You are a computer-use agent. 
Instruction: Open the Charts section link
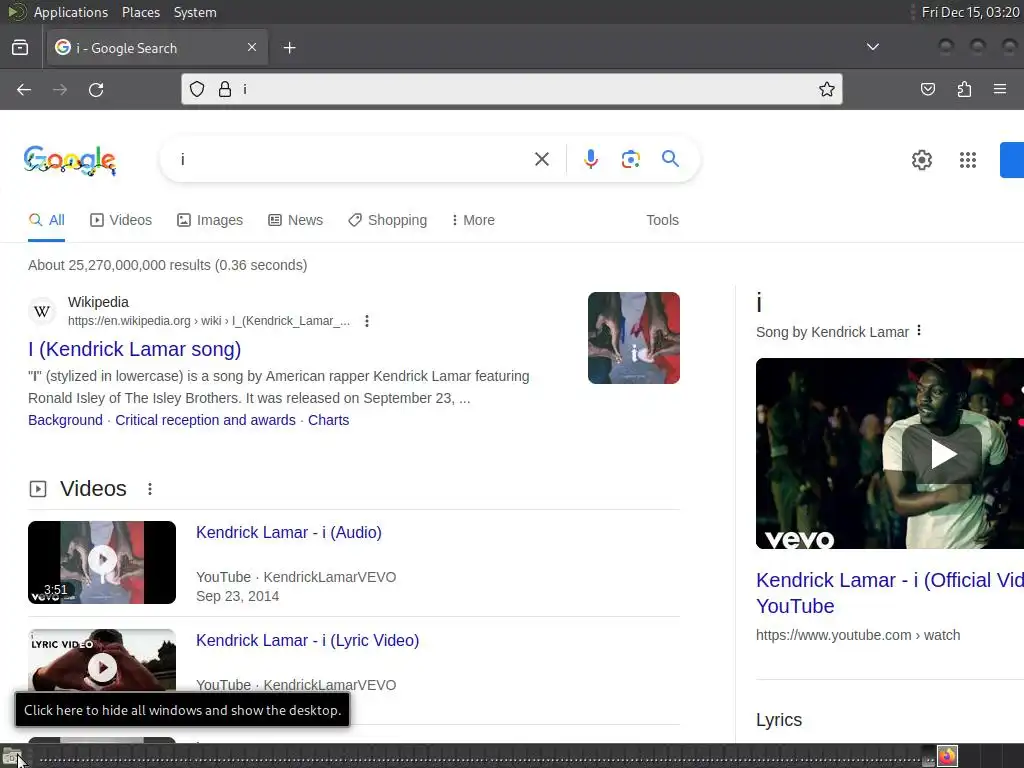click(x=328, y=420)
